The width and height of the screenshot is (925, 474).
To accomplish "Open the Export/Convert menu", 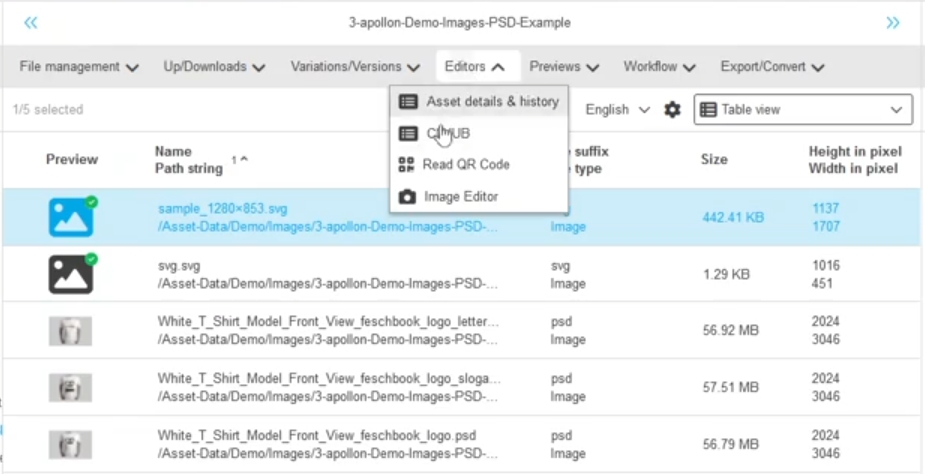I will click(772, 67).
